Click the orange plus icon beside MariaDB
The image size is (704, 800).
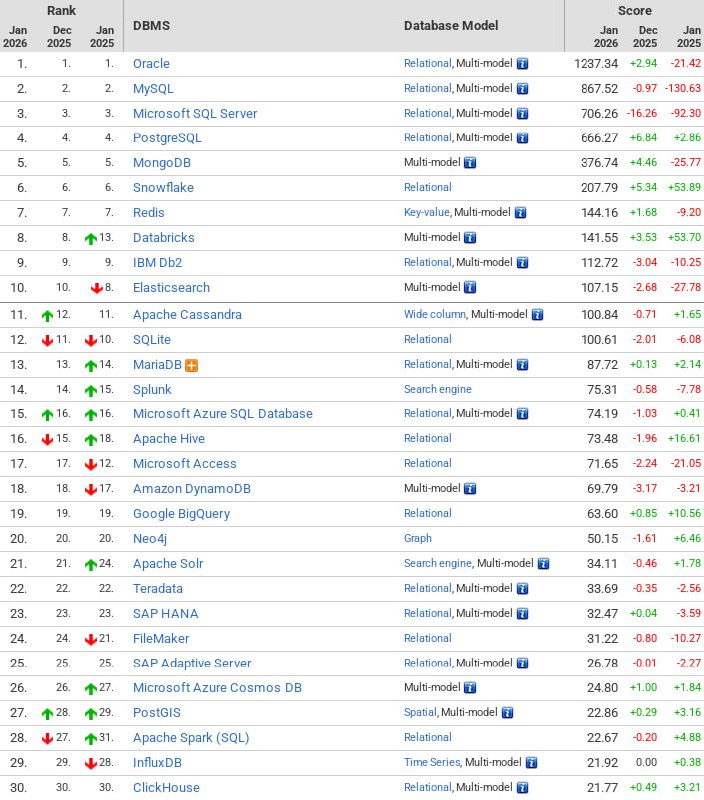point(192,364)
